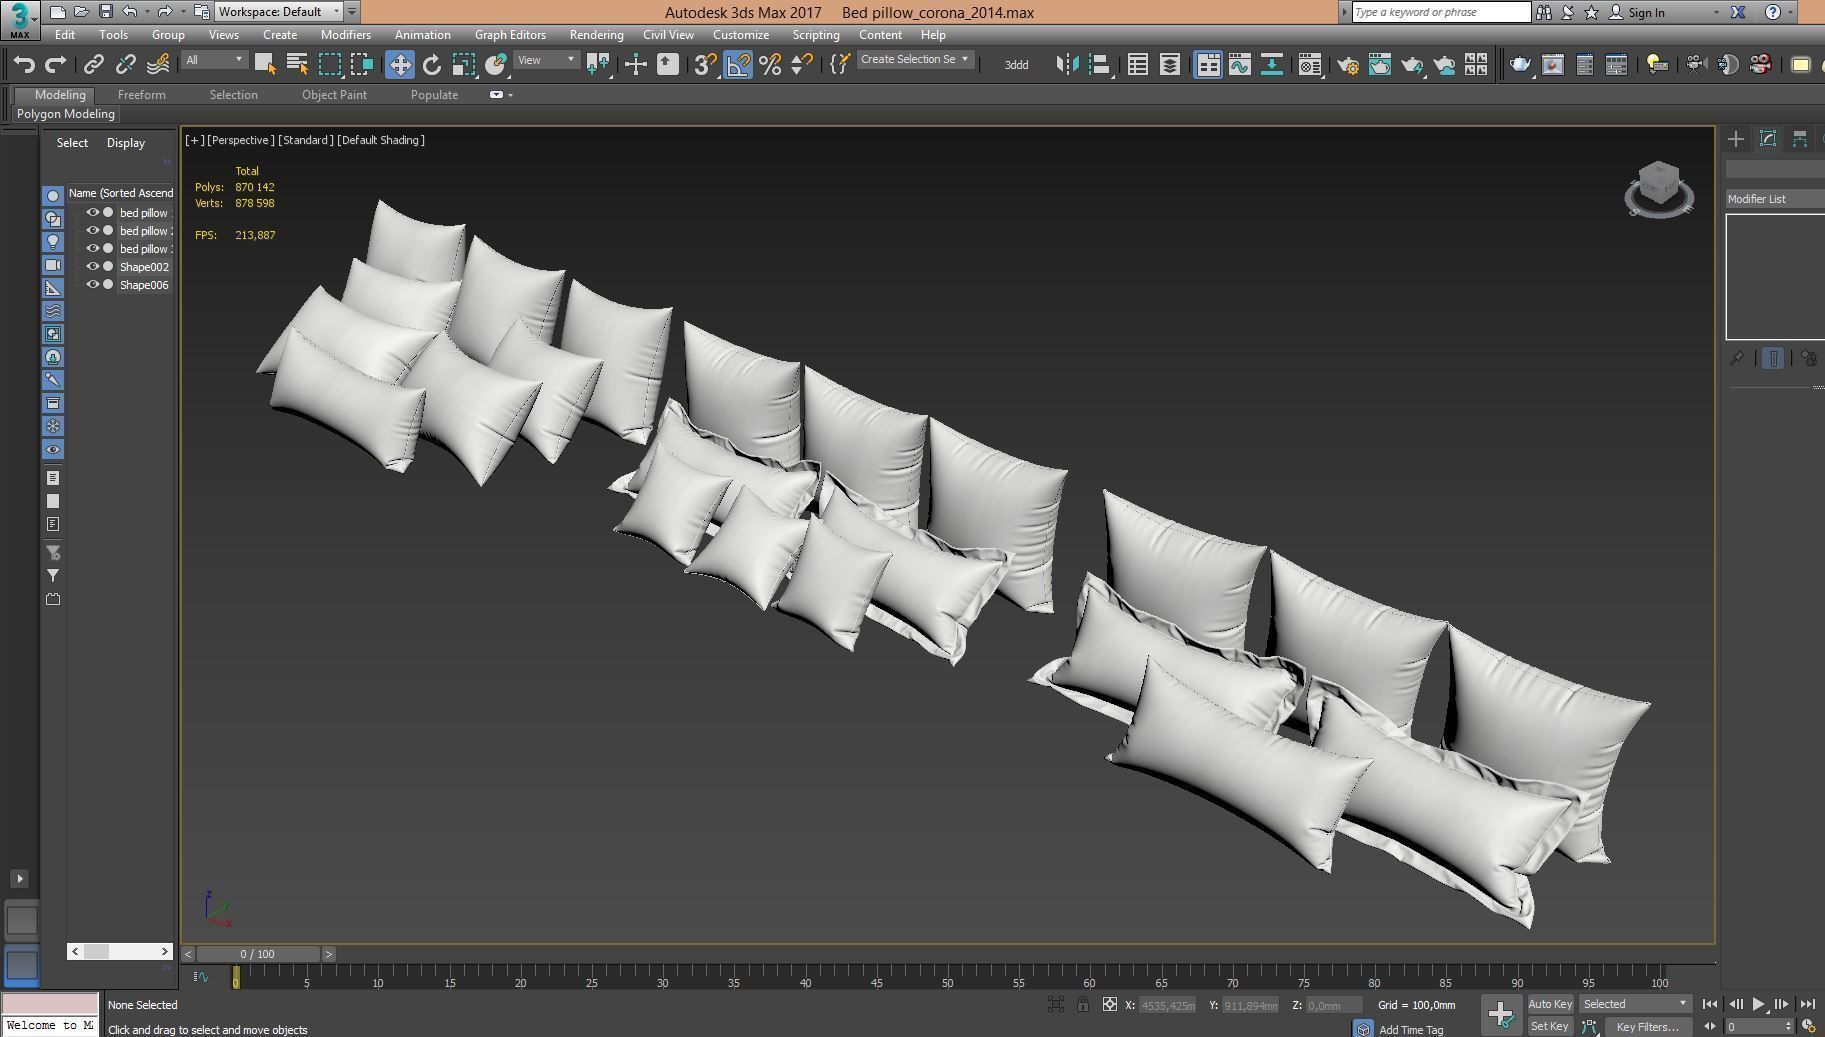Click Add Time Tag
The height and width of the screenshot is (1037, 1825).
(1411, 1030)
